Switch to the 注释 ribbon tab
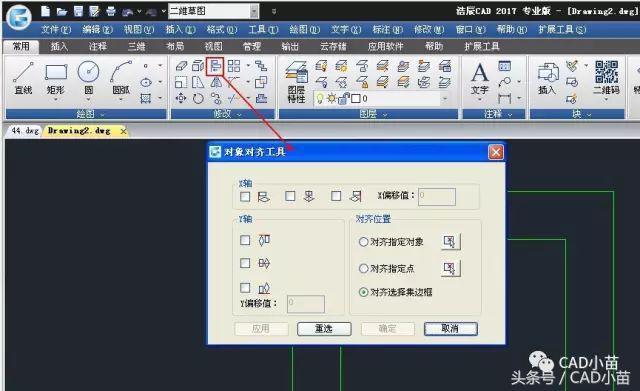The width and height of the screenshot is (640, 391). (x=98, y=46)
